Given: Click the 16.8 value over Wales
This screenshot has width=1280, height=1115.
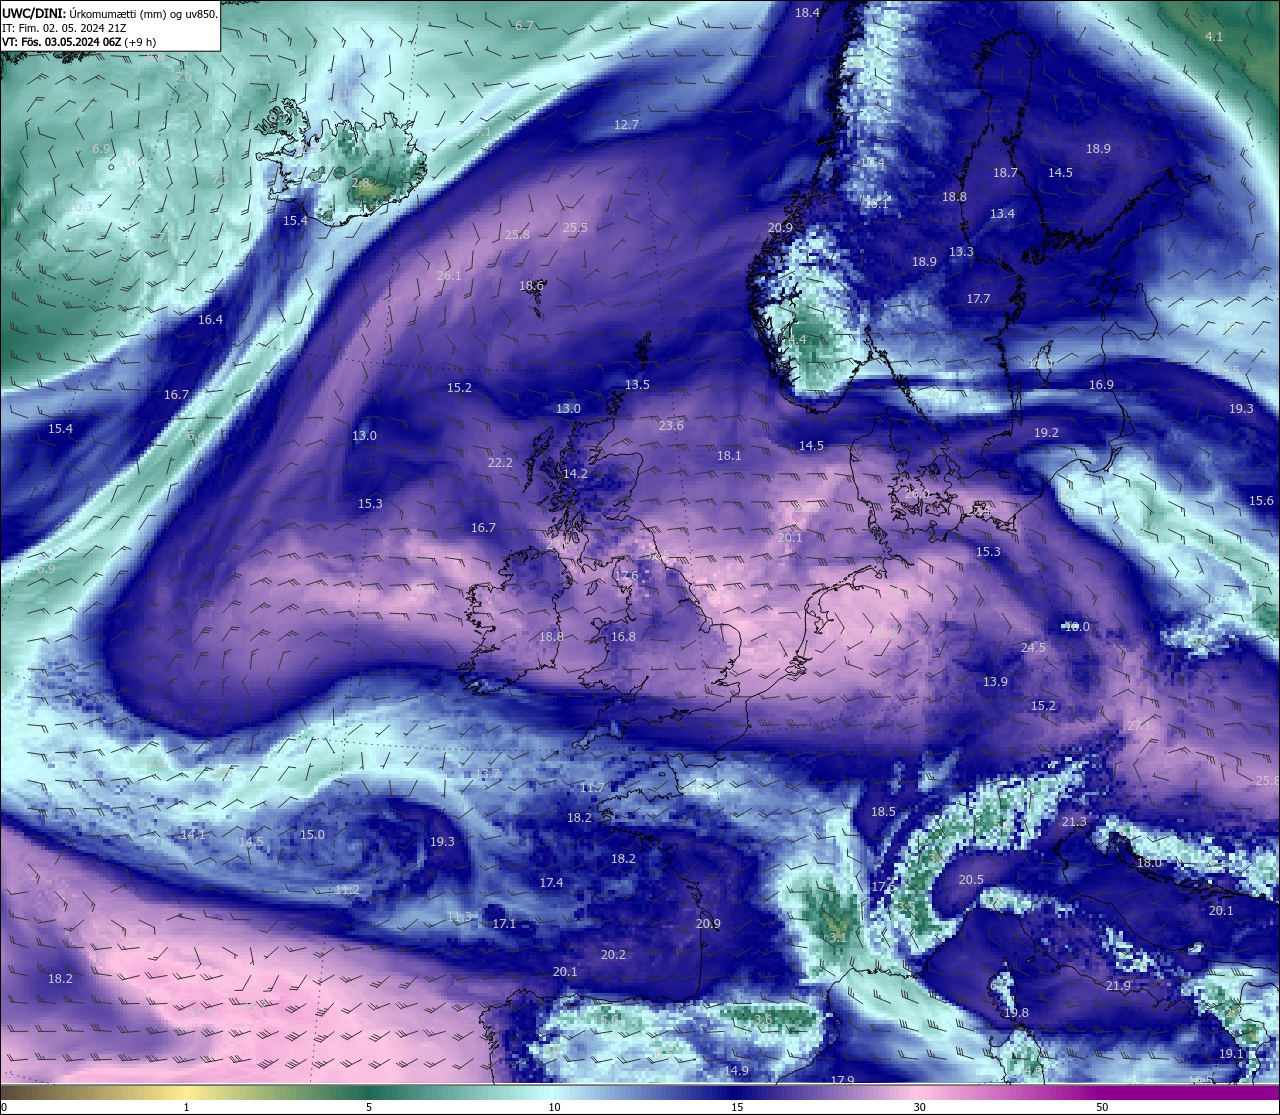Looking at the screenshot, I should (623, 637).
